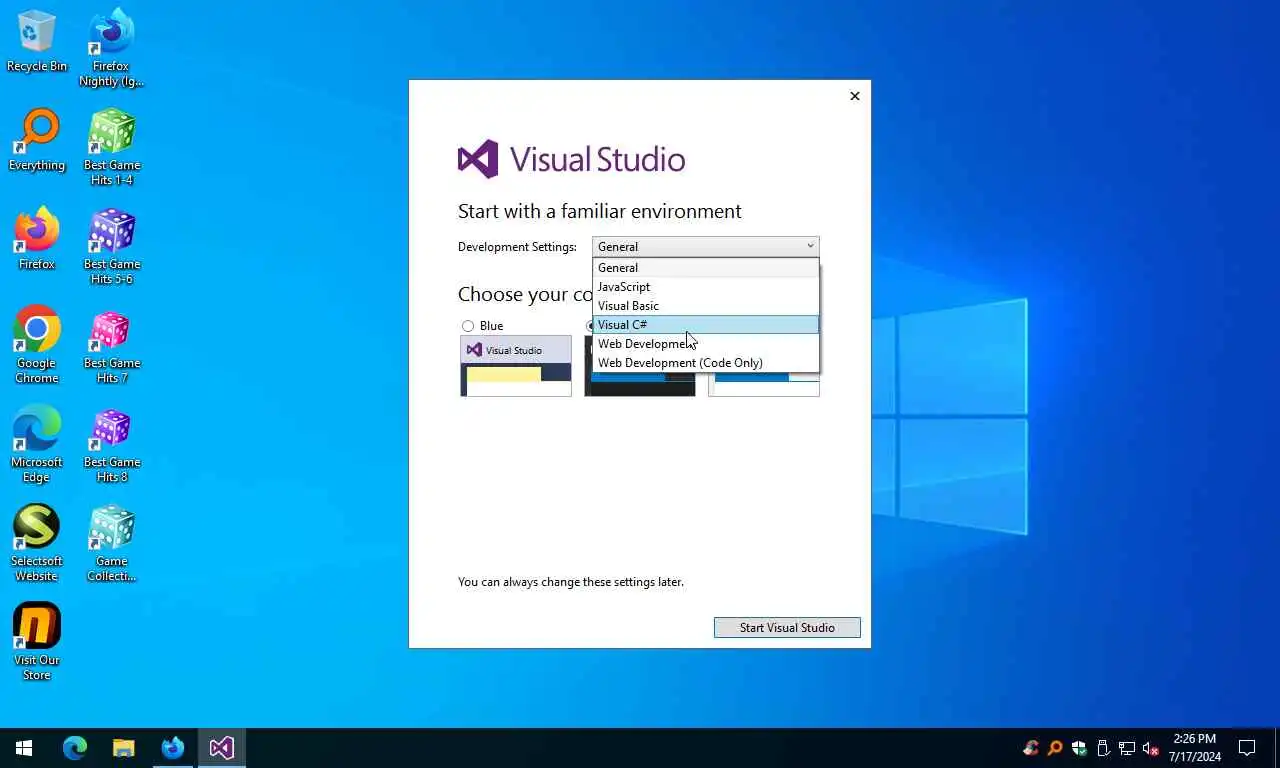Click the Everything magnifier tray icon
The width and height of the screenshot is (1280, 768).
pyautogui.click(x=1055, y=748)
